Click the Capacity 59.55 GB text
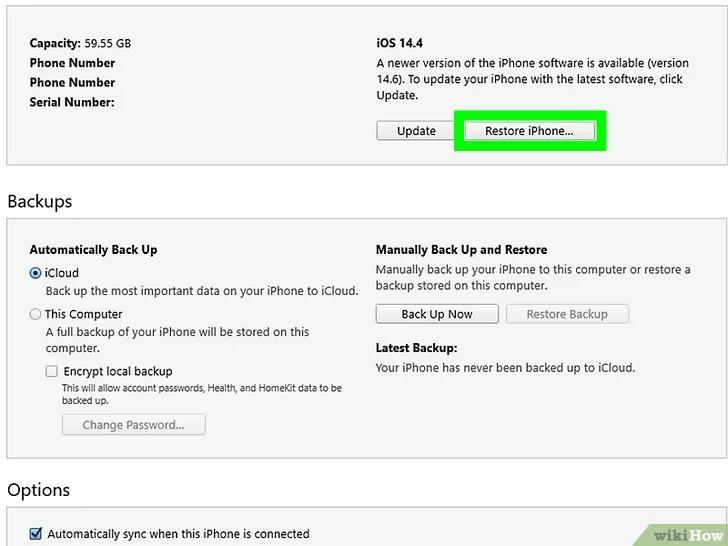The width and height of the screenshot is (728, 546). pos(80,43)
